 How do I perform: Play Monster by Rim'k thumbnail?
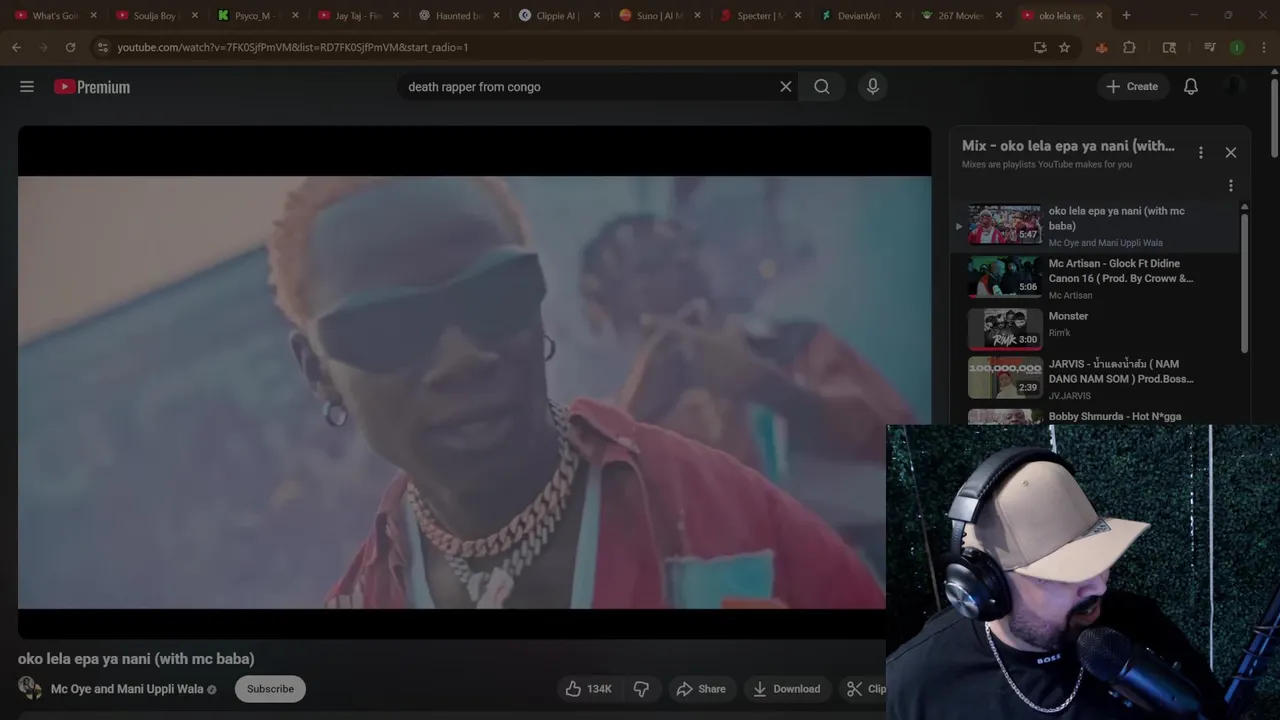(x=1004, y=329)
